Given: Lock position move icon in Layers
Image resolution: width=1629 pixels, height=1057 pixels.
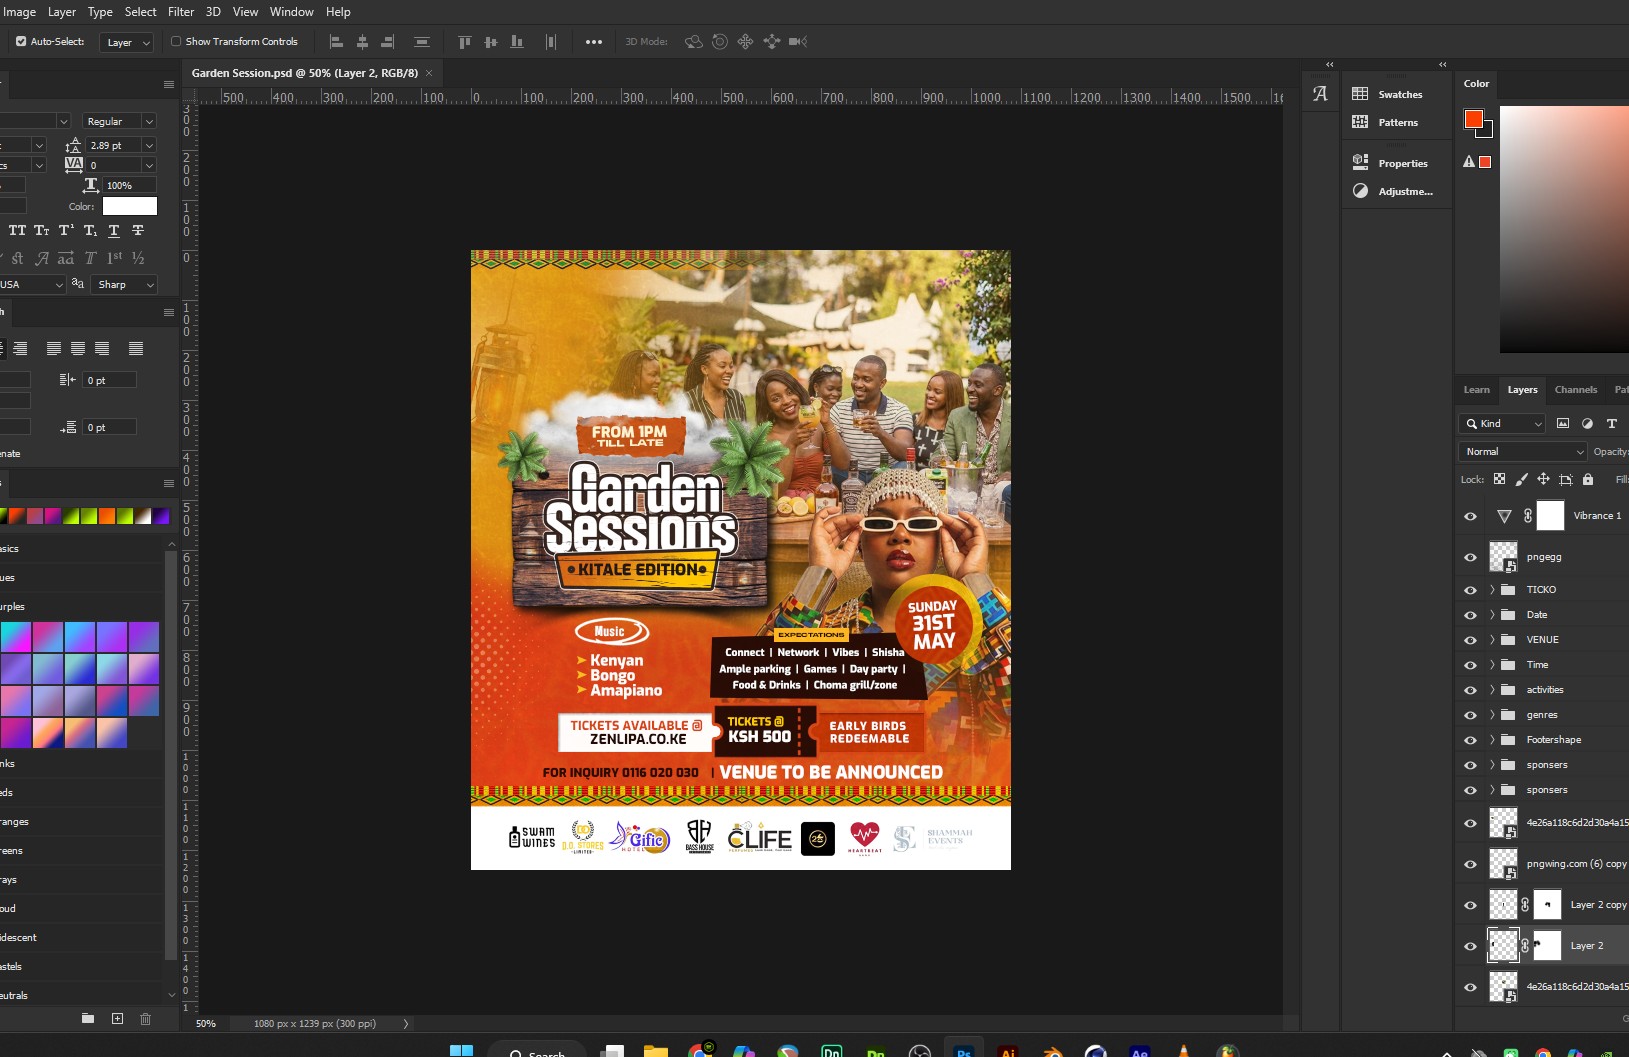Looking at the screenshot, I should (1543, 480).
